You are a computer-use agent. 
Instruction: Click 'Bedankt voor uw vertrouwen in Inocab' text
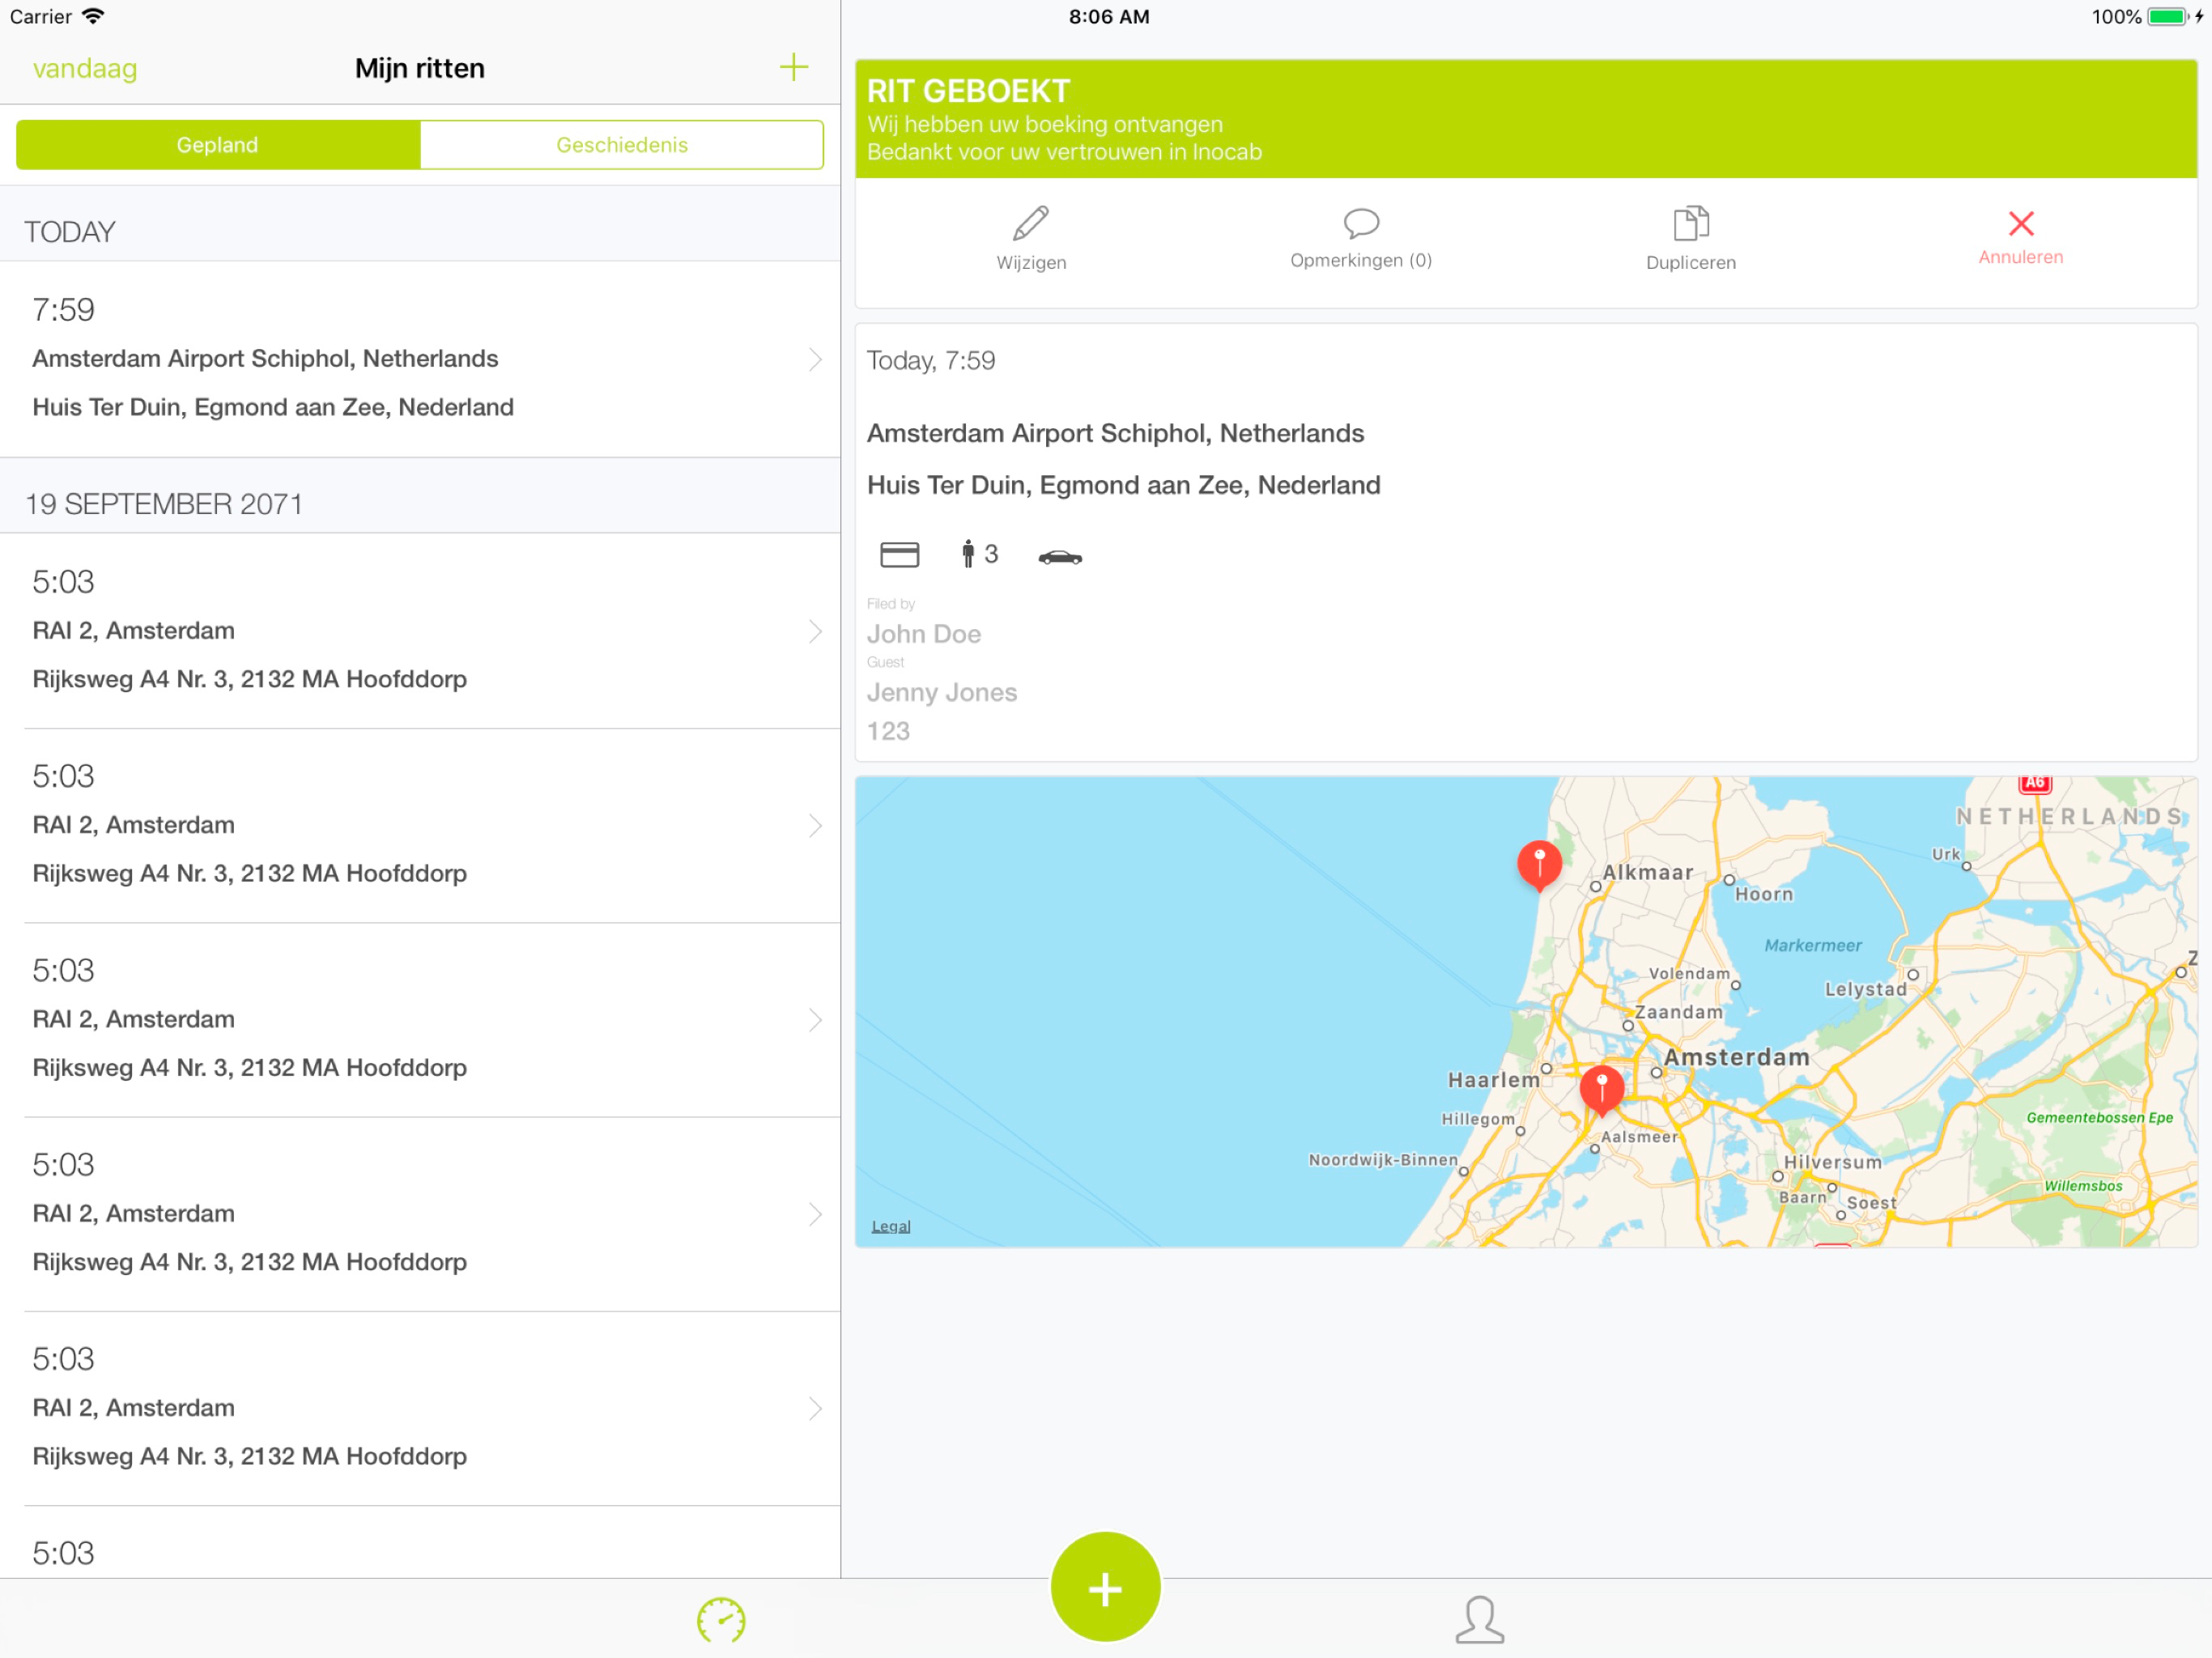(x=1064, y=152)
